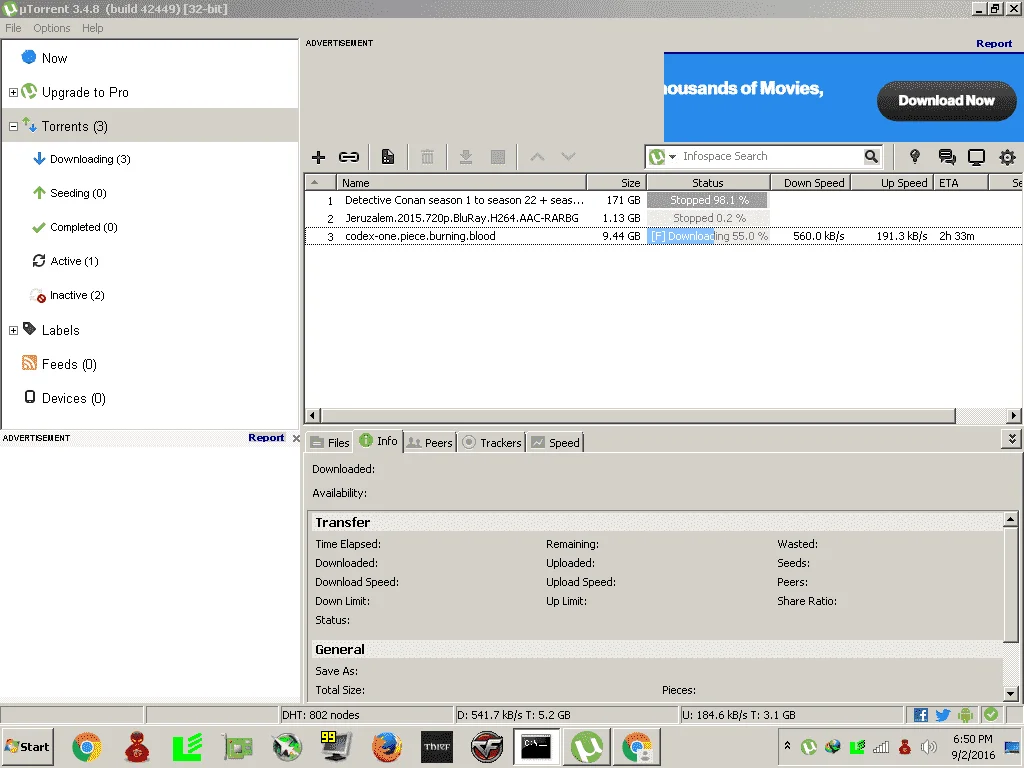
Task: Sort by the Name column header
Action: (x=461, y=183)
